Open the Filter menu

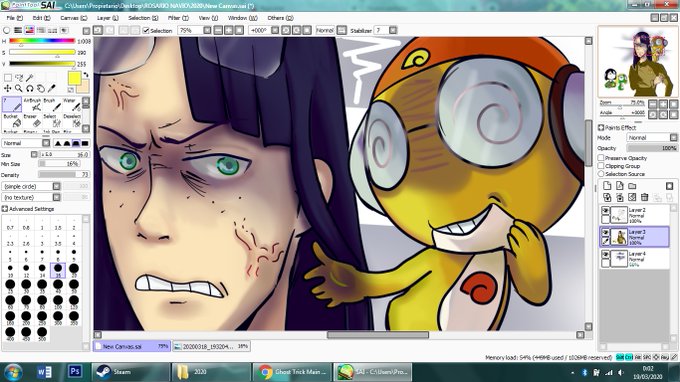[x=178, y=18]
